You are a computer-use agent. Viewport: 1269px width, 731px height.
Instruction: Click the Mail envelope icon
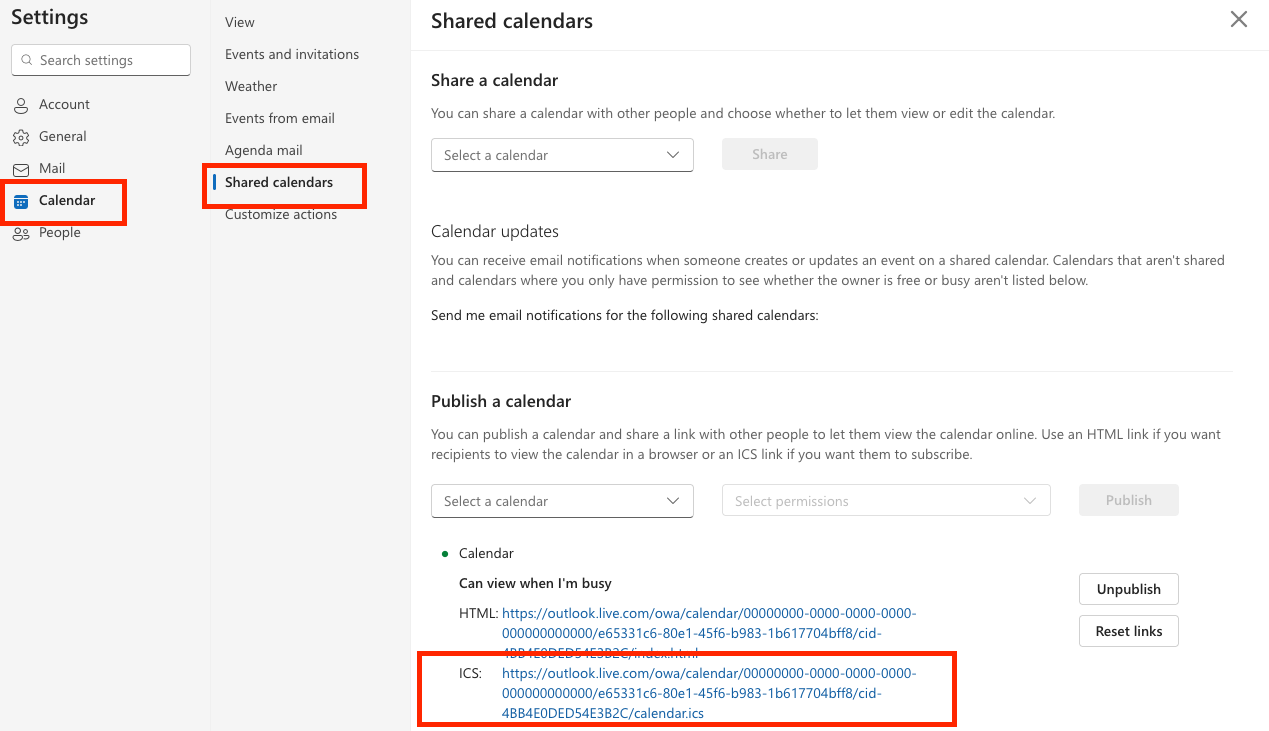(21, 169)
